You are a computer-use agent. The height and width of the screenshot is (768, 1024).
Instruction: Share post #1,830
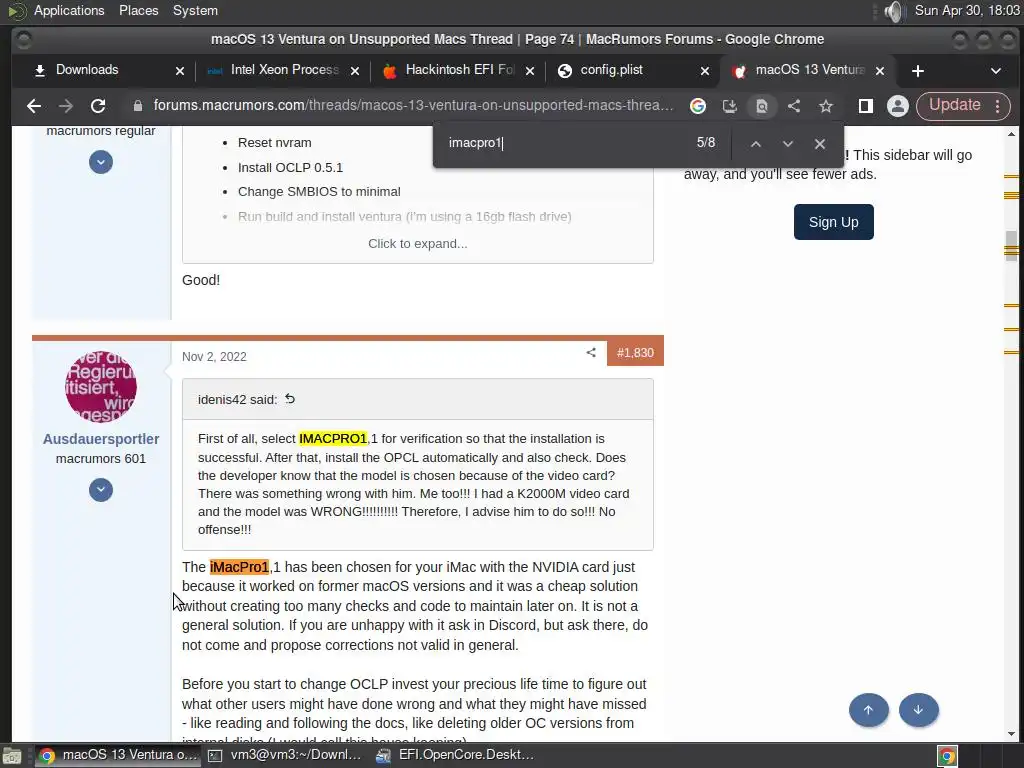[591, 353]
